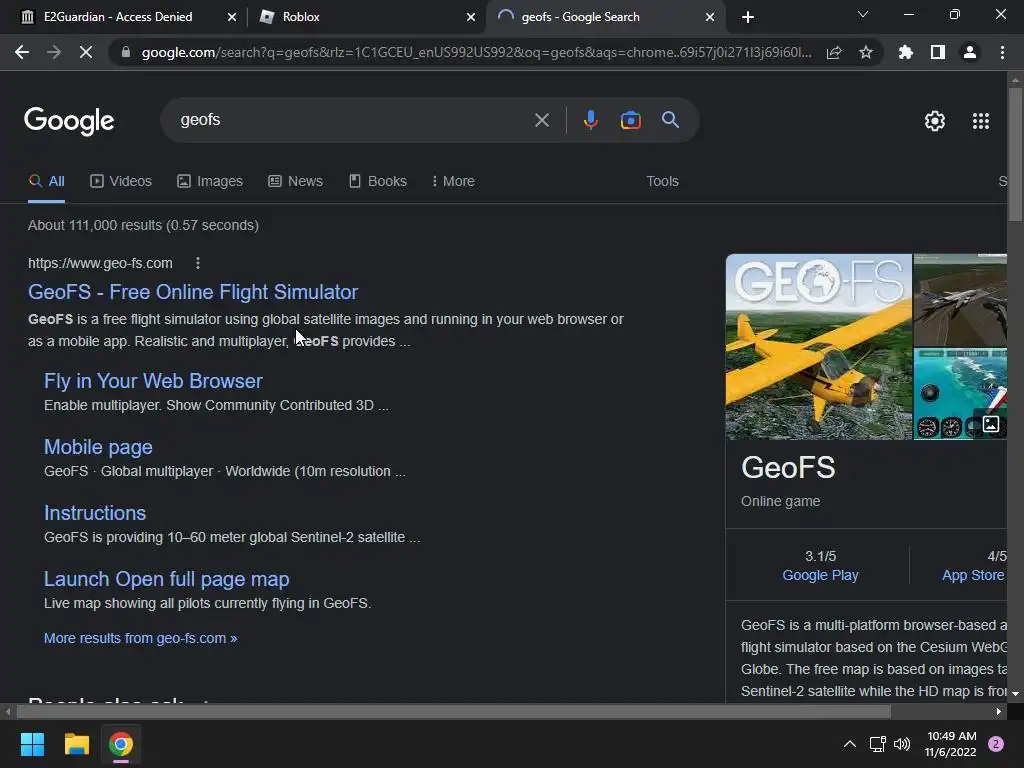The width and height of the screenshot is (1024, 768).
Task: Click the geofs search input field
Action: [353, 120]
